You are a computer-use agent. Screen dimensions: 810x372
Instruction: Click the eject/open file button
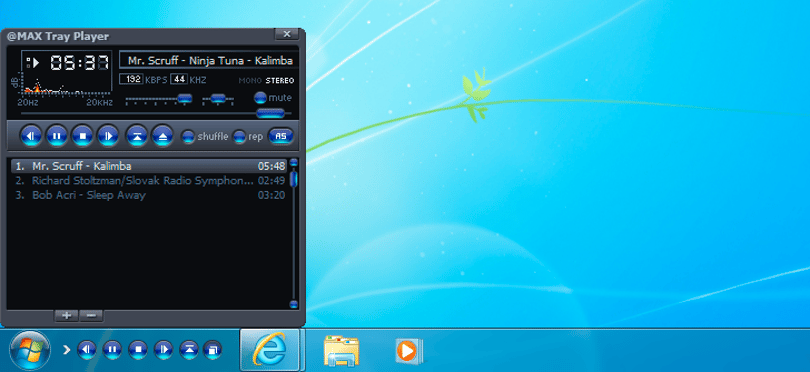[x=162, y=136]
